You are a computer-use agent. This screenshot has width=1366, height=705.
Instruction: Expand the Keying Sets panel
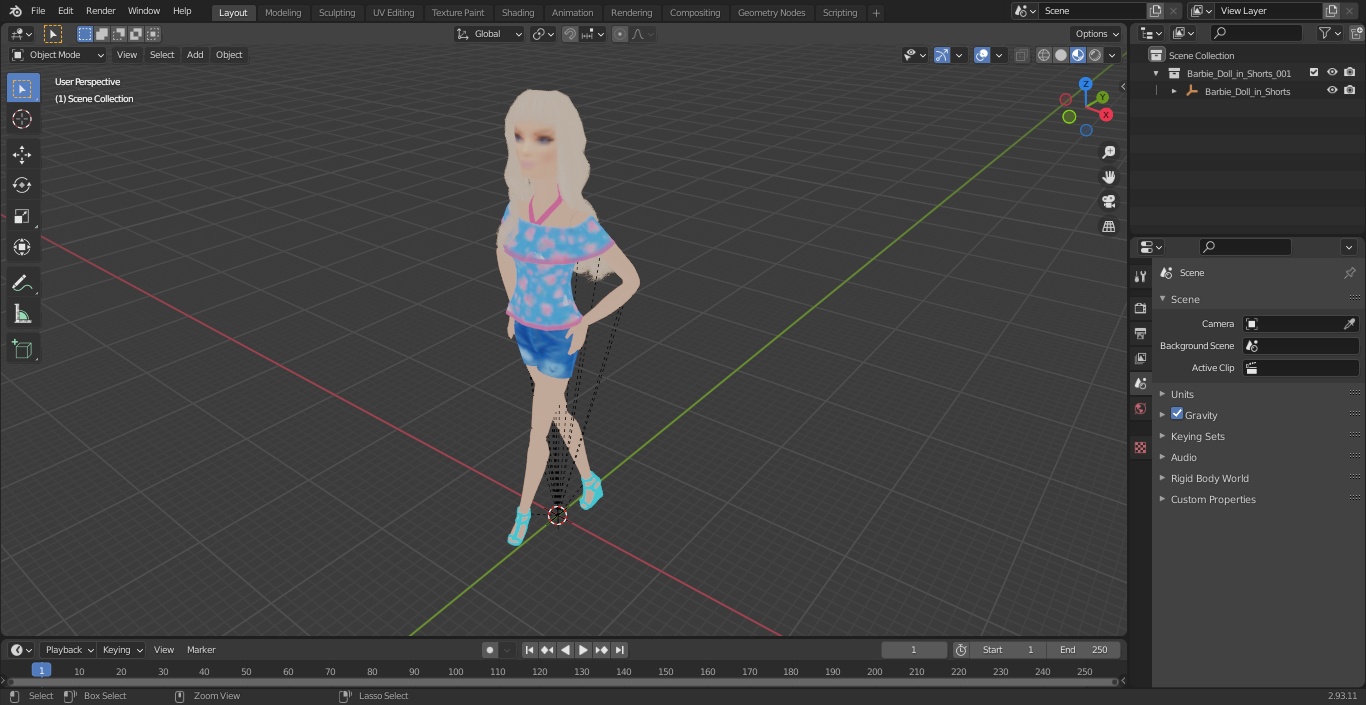[1197, 436]
